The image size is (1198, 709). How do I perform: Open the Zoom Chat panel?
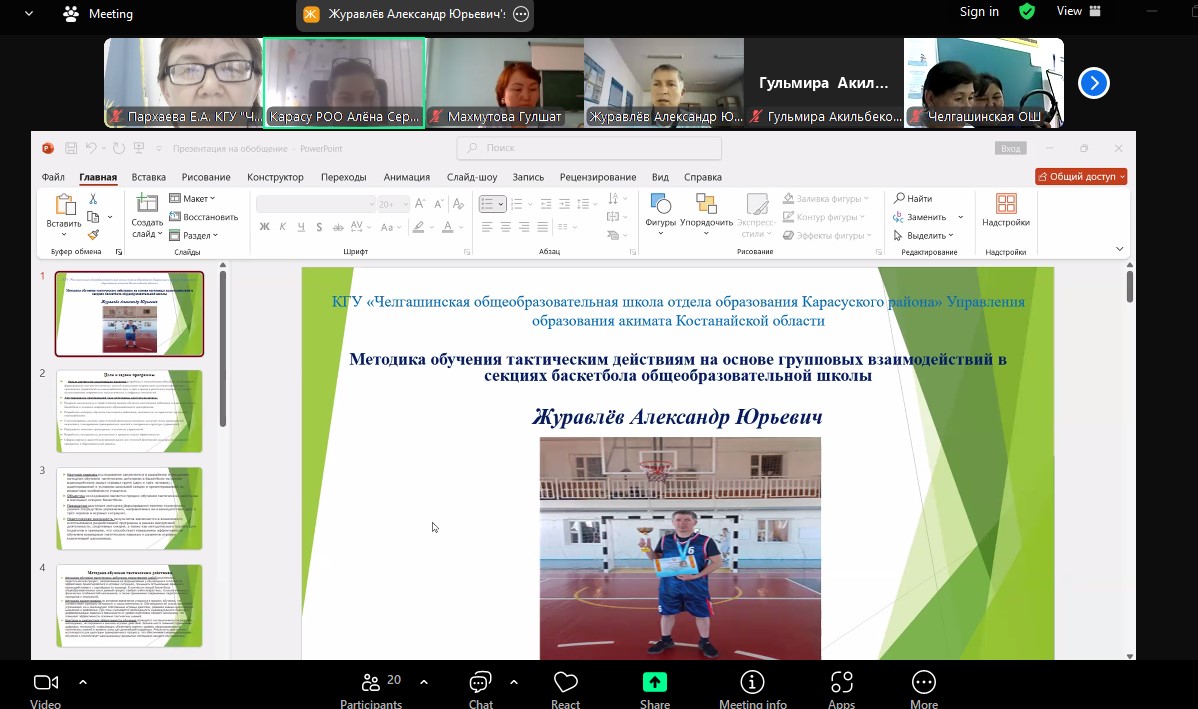[x=480, y=683]
